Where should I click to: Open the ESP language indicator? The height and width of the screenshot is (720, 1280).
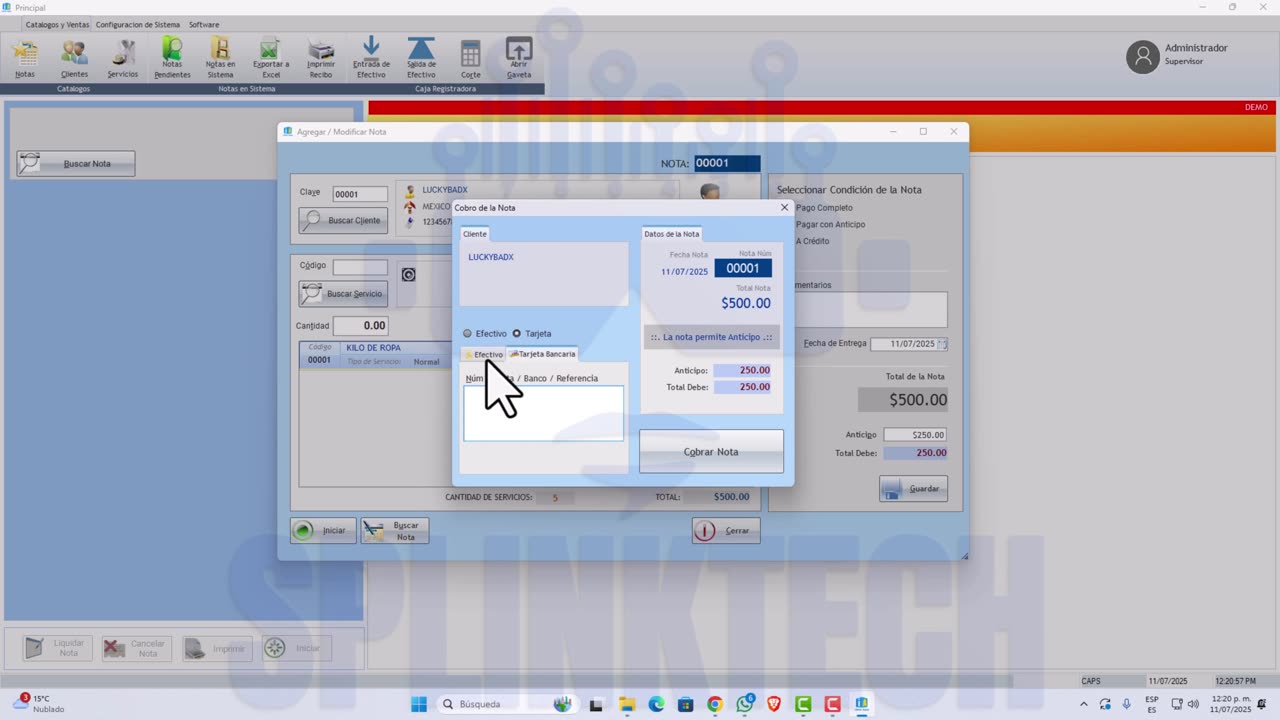[x=1152, y=704]
